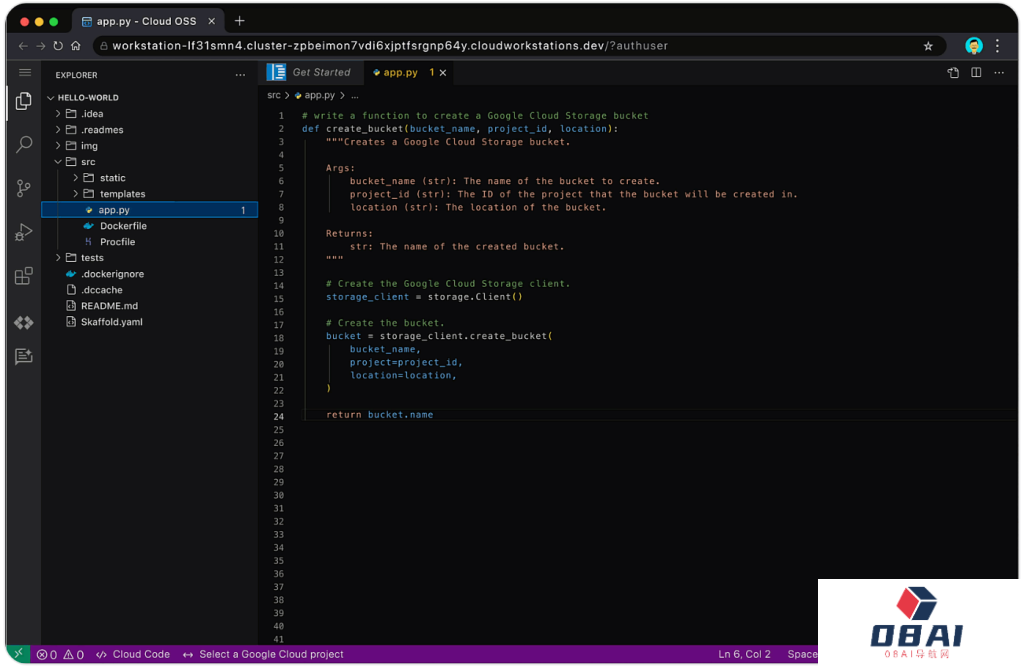Close the app.py editor tab

[443, 73]
